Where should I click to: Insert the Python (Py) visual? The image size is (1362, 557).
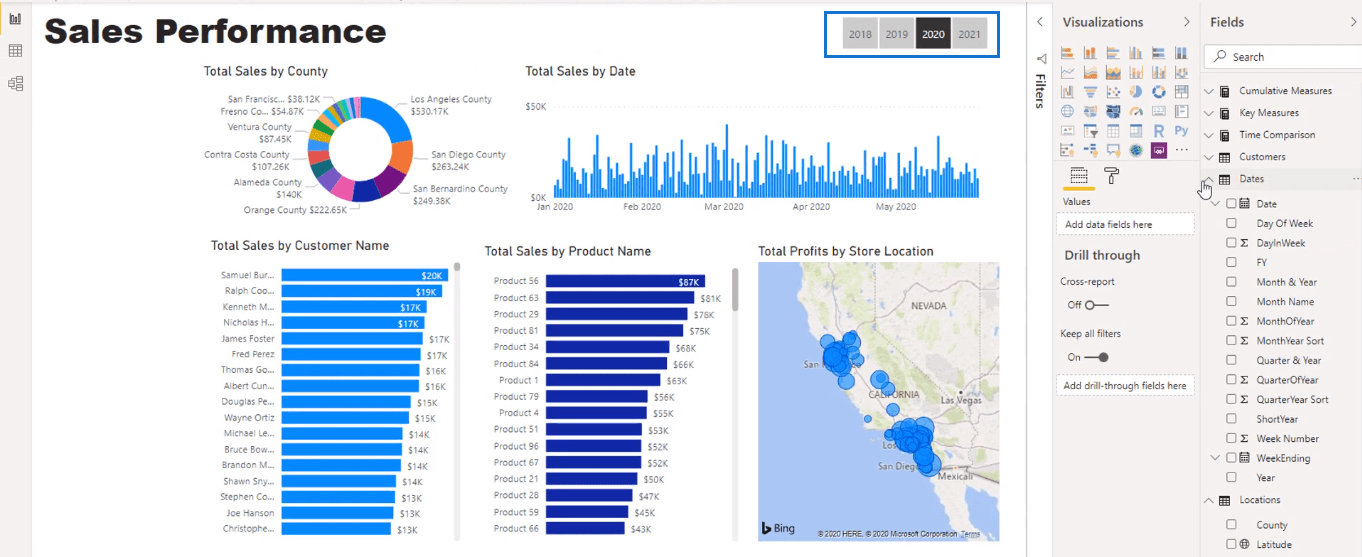click(1182, 130)
